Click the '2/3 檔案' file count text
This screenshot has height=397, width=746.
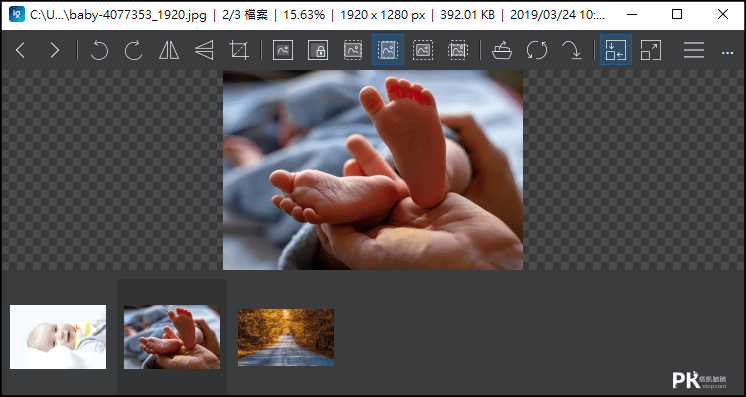245,15
